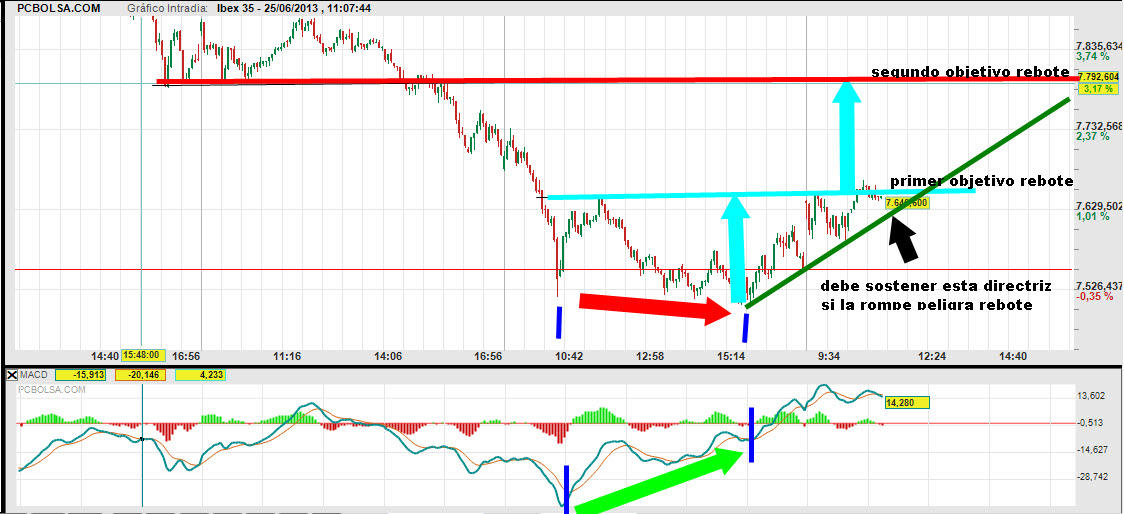The image size is (1124, 514).
Task: Click the MACD last value tag 14,280
Action: [906, 403]
